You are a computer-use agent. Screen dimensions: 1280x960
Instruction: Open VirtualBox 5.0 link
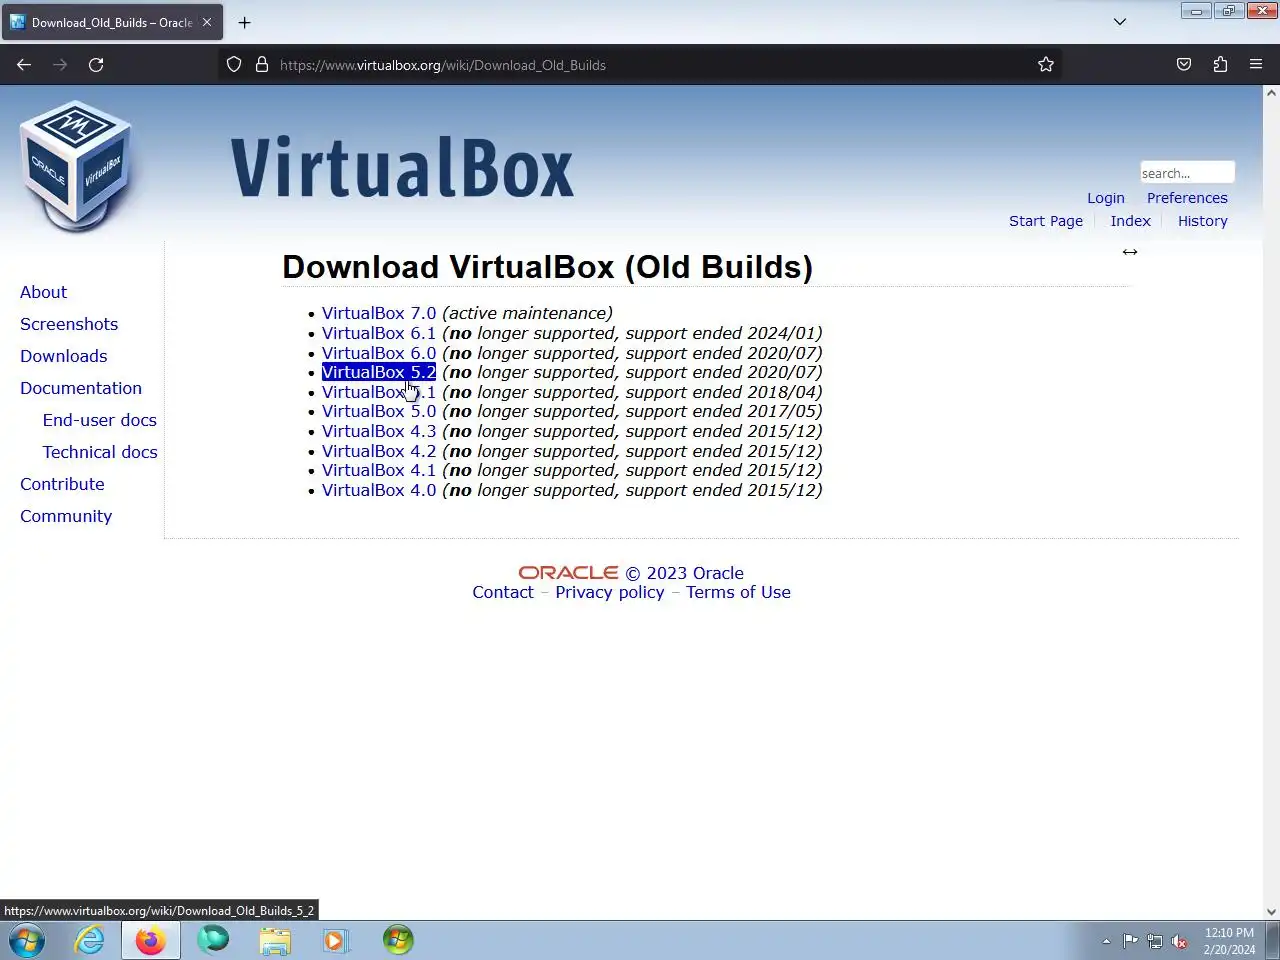379,411
